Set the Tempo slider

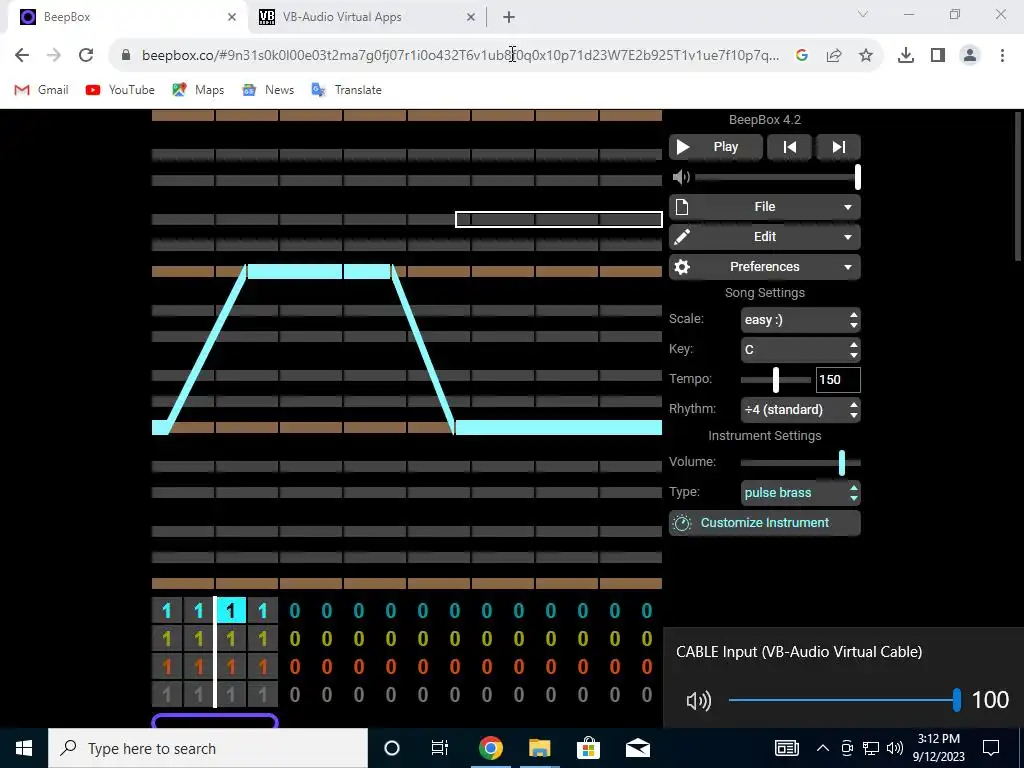click(775, 379)
